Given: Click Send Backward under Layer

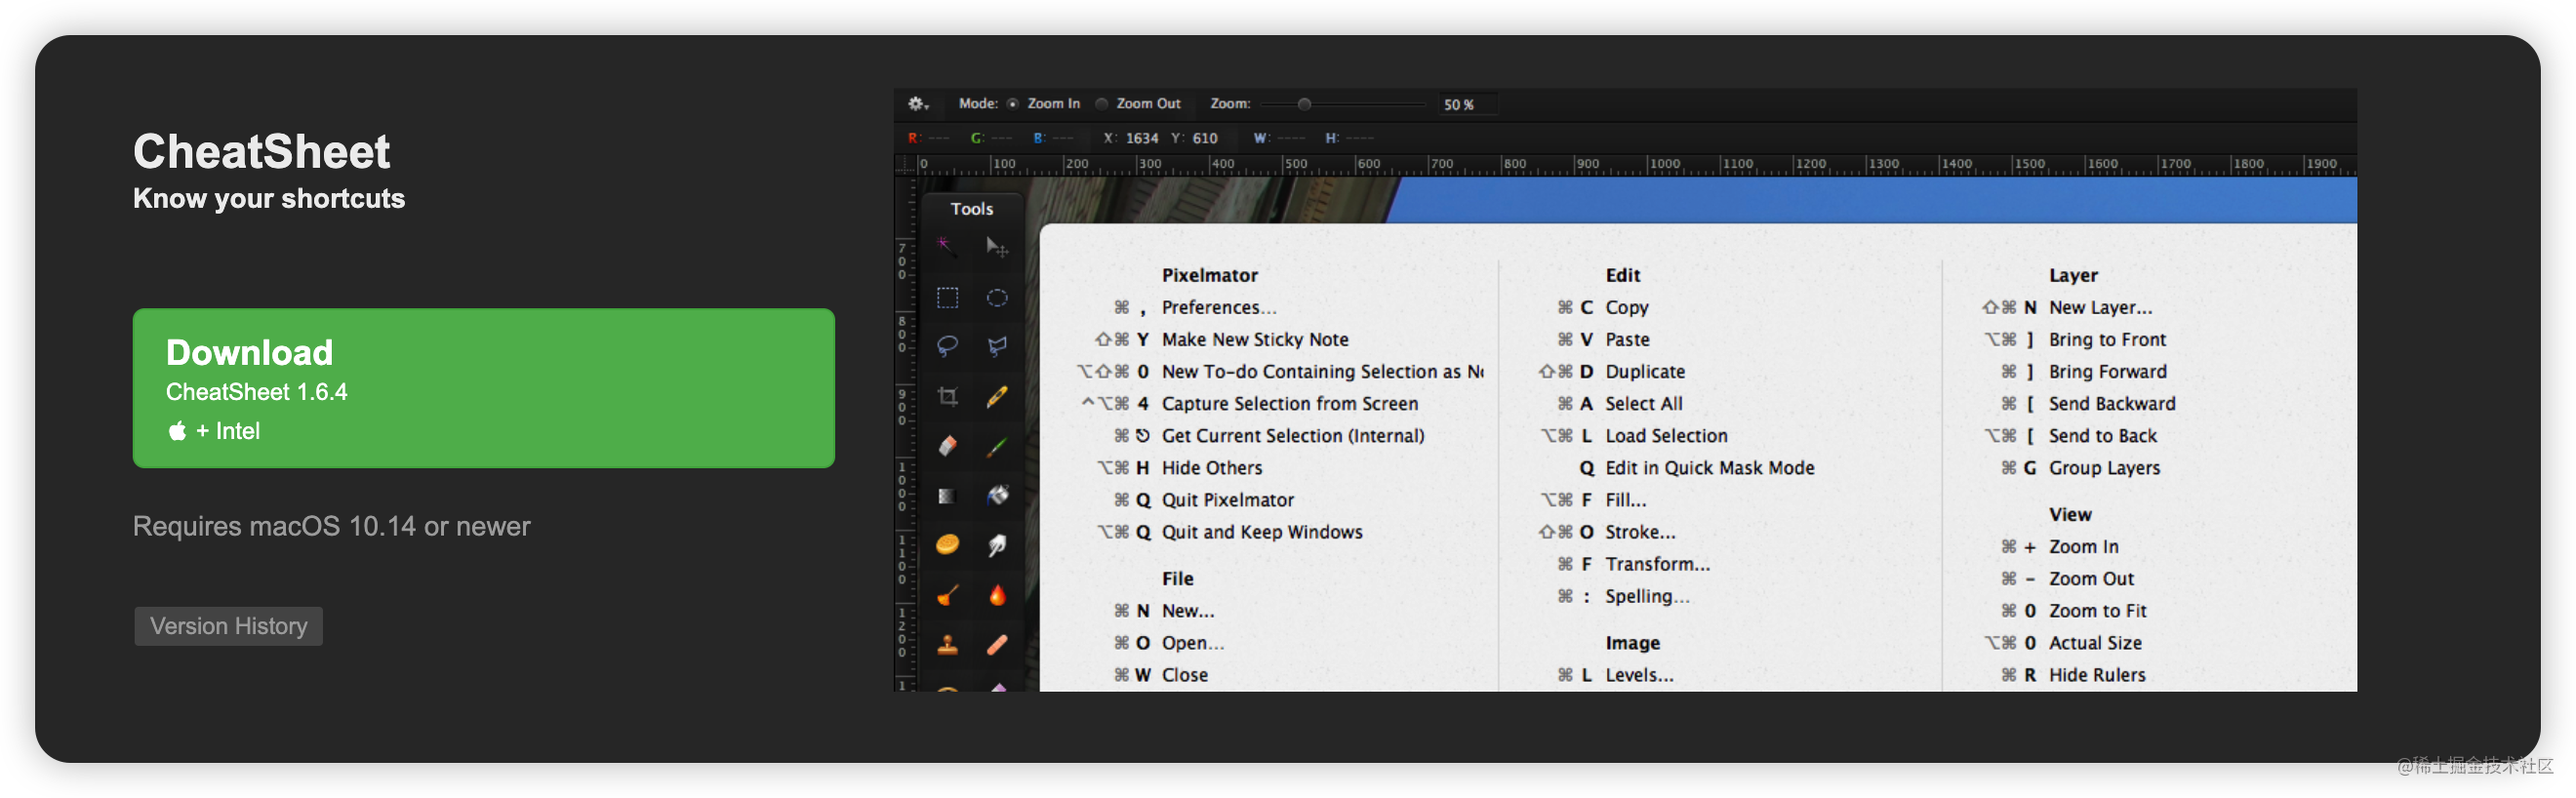Looking at the screenshot, I should 2111,403.
